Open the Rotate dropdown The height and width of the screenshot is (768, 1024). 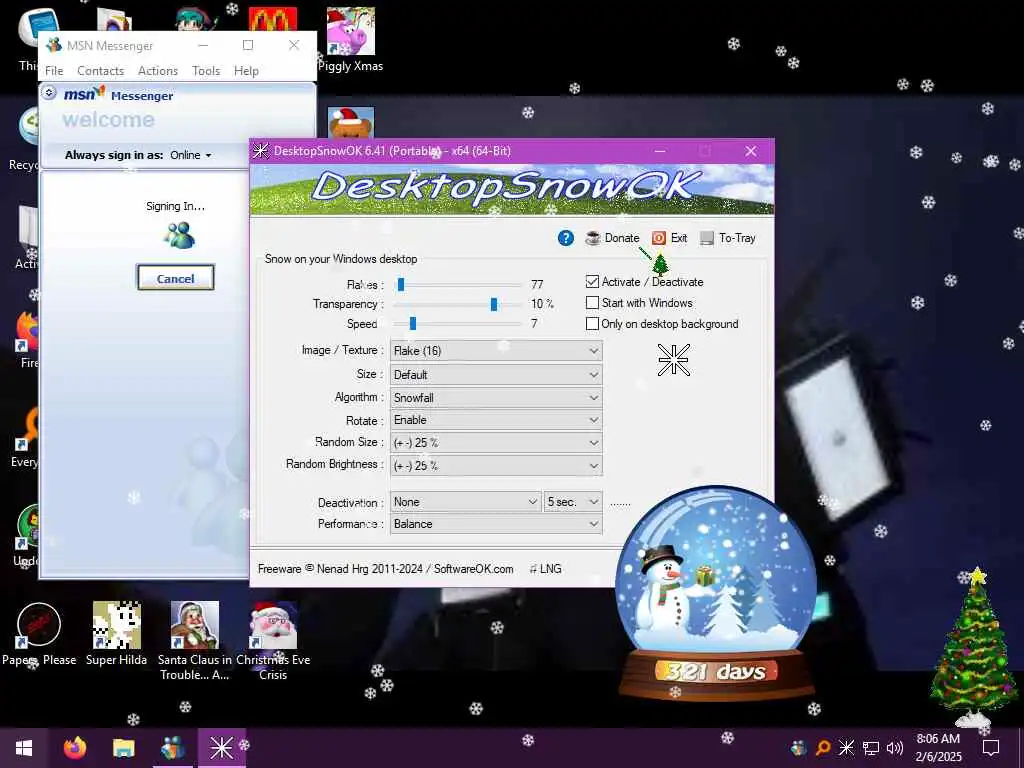[496, 420]
